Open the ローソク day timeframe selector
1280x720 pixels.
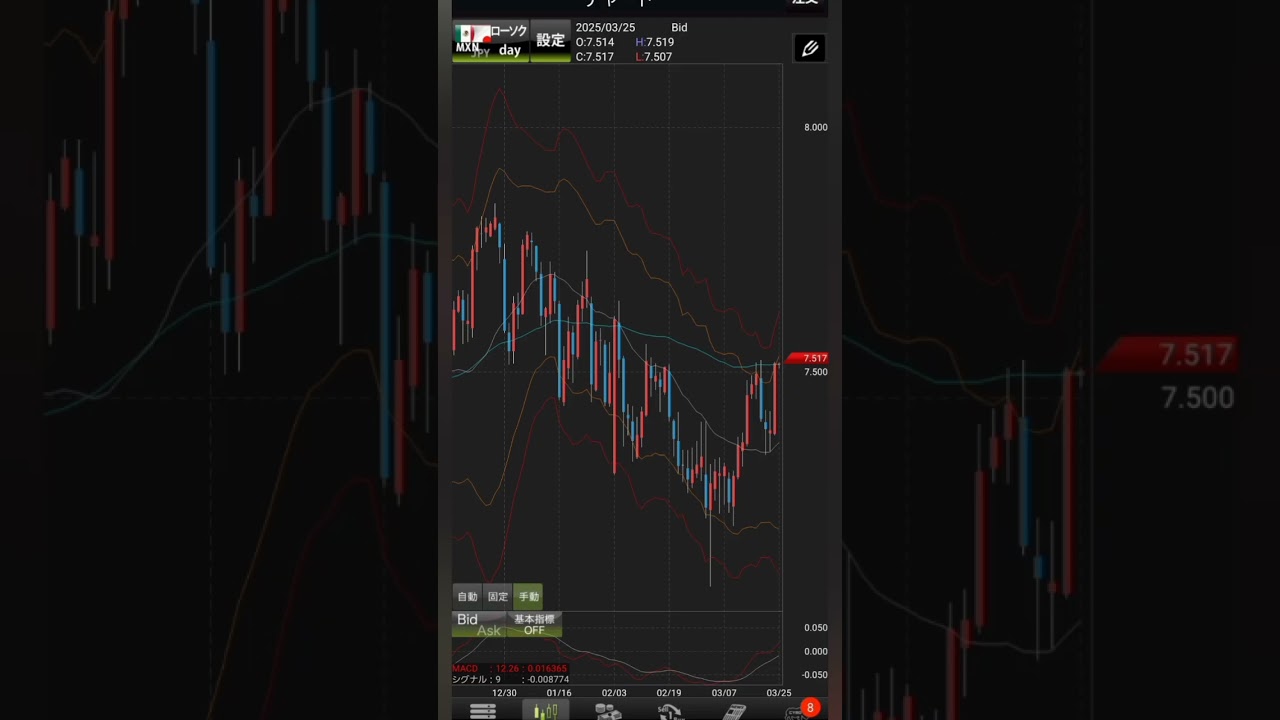pos(510,41)
